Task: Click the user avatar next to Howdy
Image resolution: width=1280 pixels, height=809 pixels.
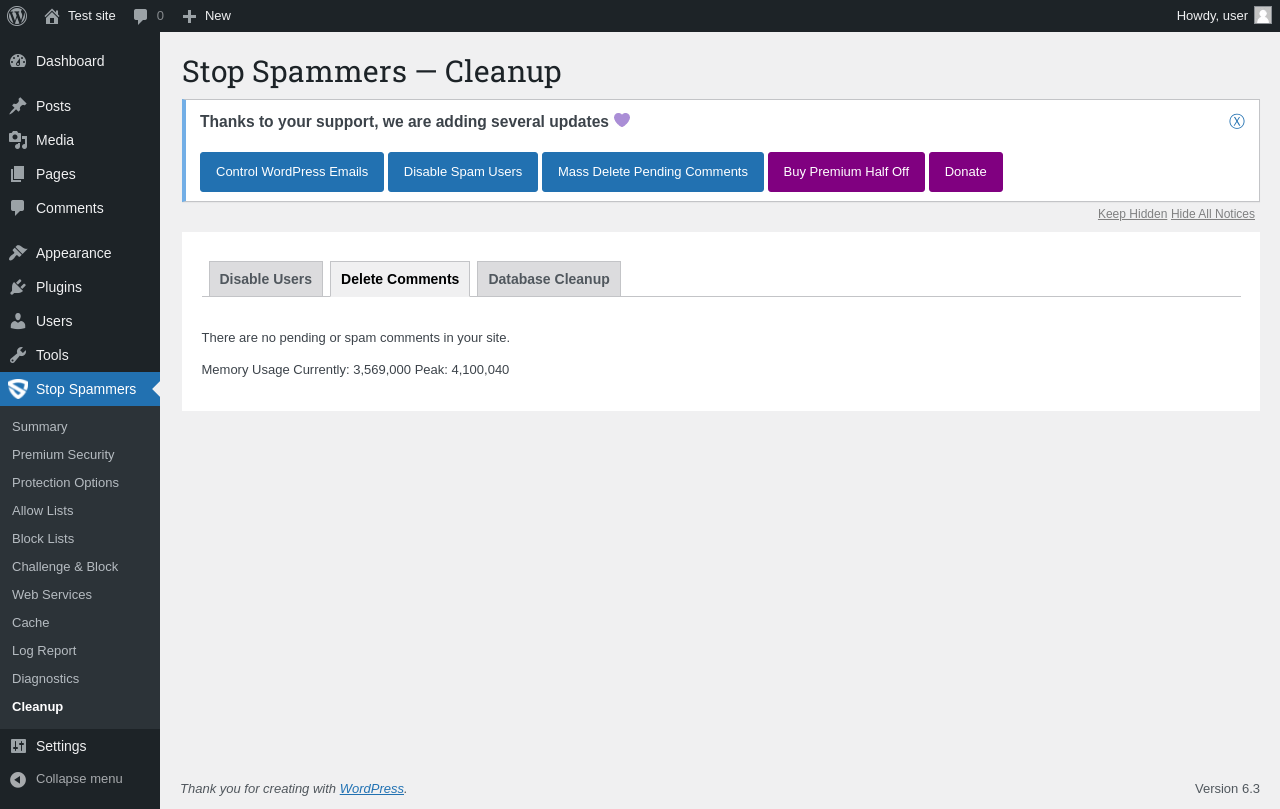Action: point(1263,15)
